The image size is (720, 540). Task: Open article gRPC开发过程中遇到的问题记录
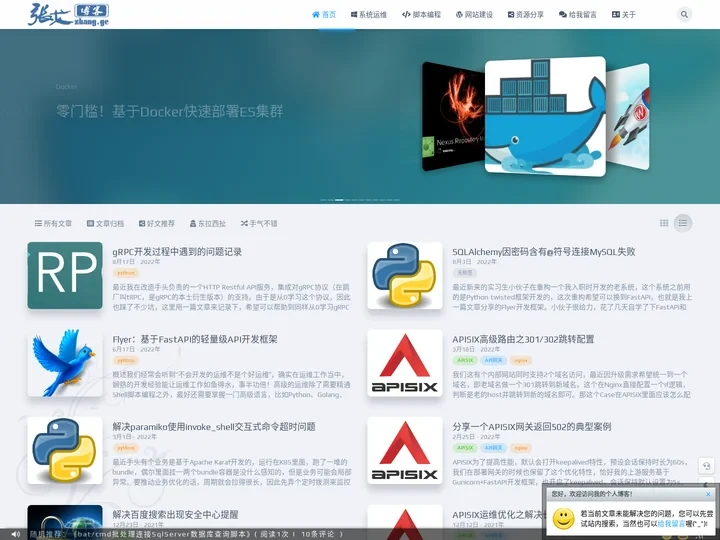(x=177, y=252)
